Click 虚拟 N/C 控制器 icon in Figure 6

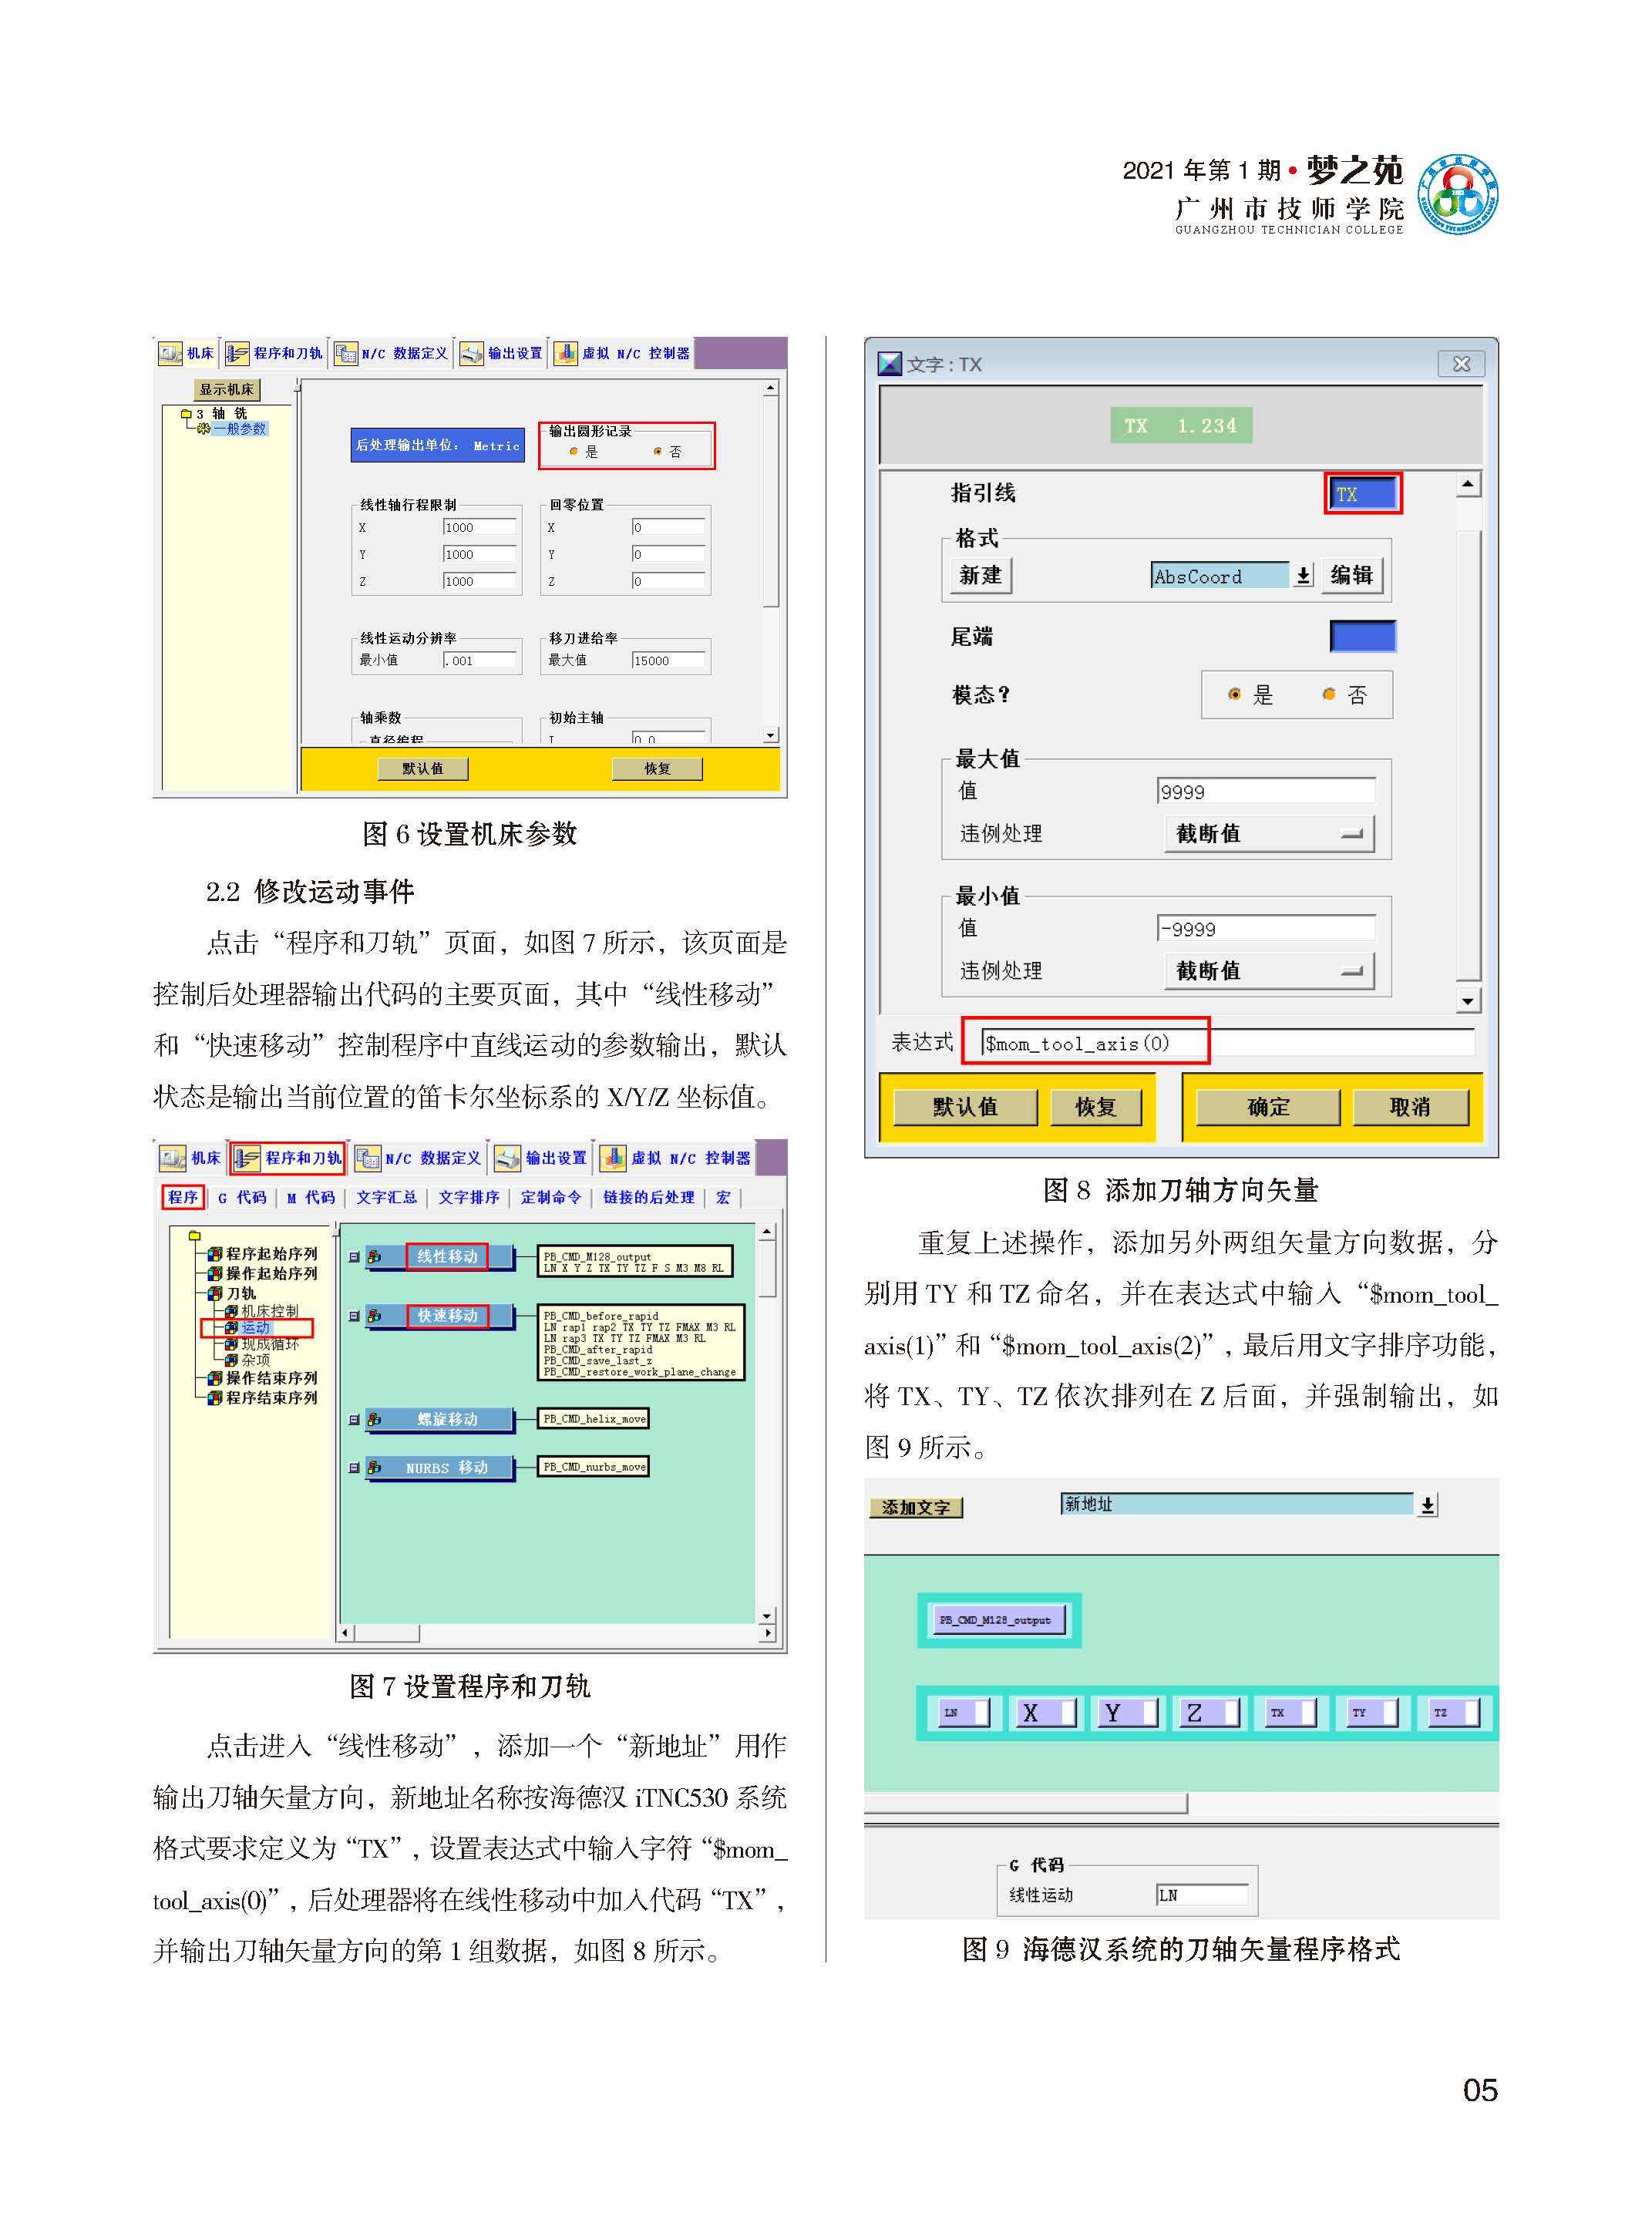pos(565,353)
